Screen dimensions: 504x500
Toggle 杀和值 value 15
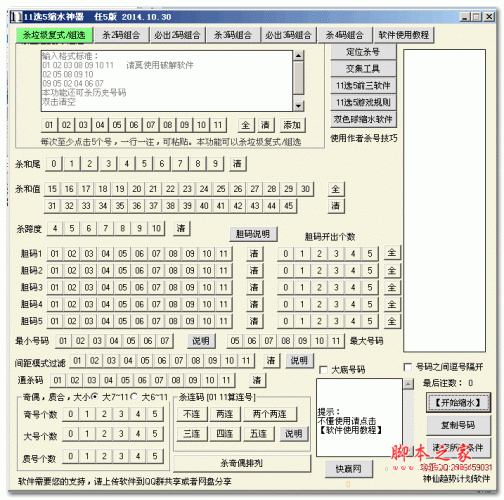[x=52, y=189]
